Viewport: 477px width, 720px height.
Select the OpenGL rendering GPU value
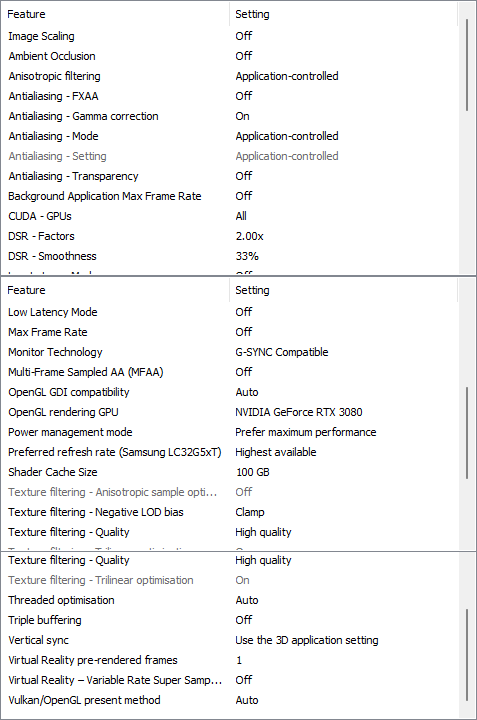[298, 412]
